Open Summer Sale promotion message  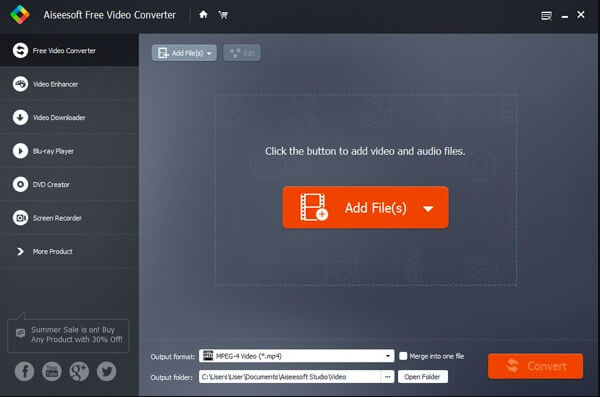68,335
